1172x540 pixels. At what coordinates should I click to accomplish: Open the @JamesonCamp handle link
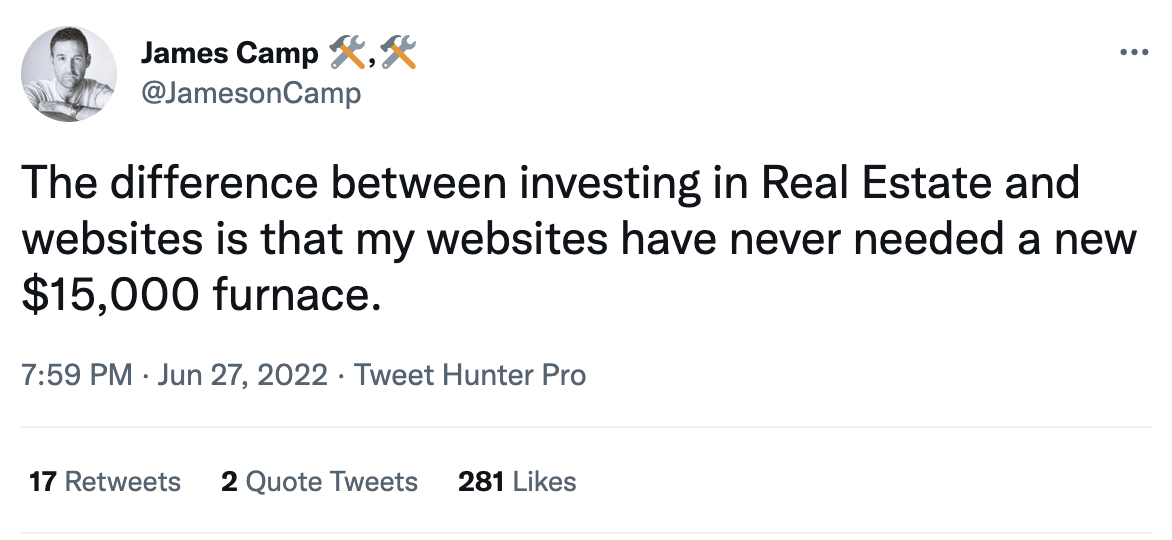pos(251,94)
